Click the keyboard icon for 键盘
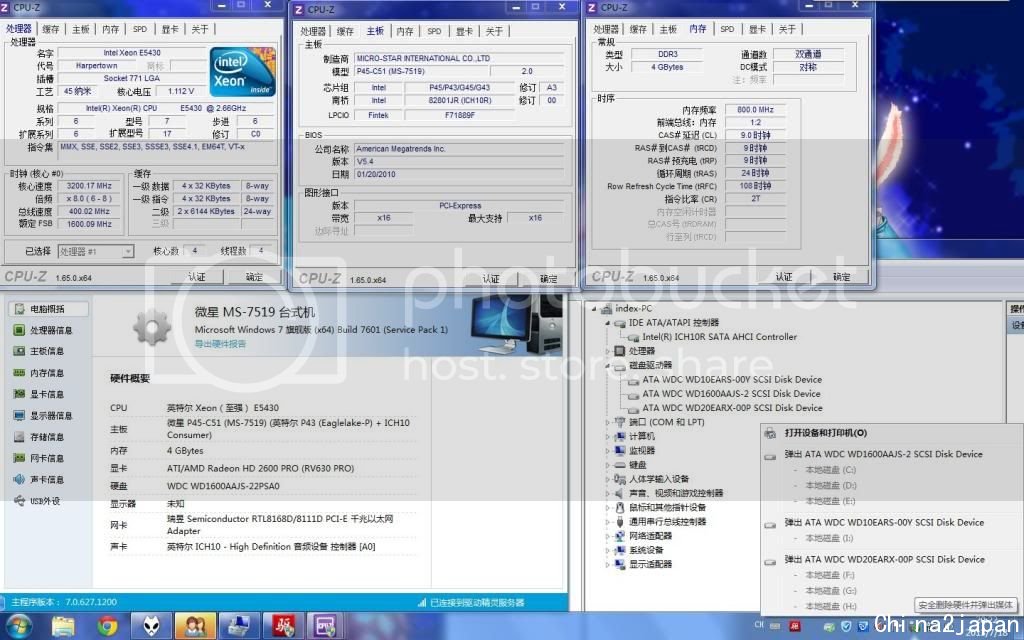 point(620,465)
